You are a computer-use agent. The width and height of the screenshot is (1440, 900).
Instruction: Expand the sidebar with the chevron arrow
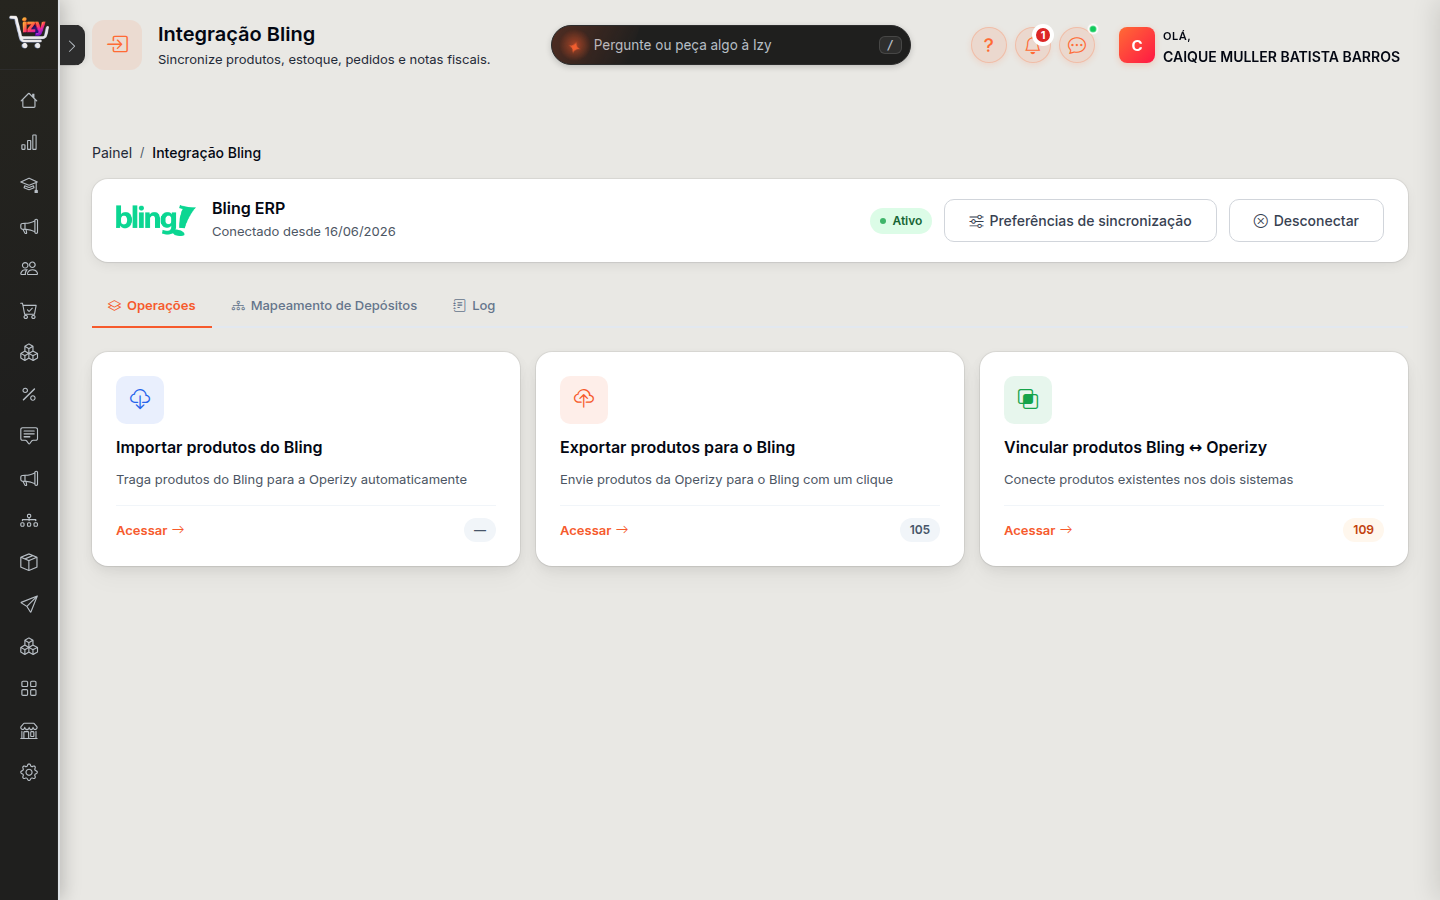[x=72, y=45]
